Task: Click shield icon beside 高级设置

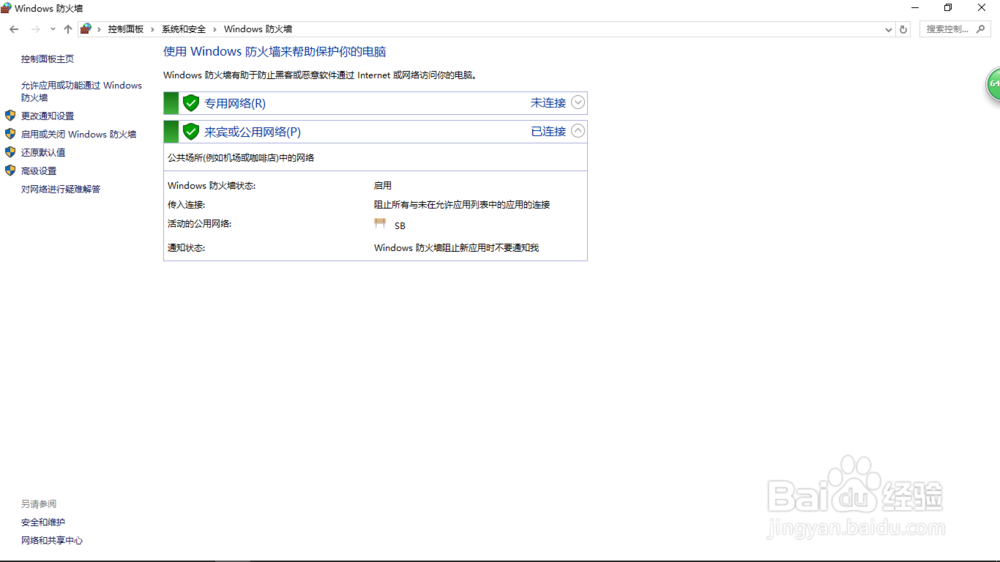Action: click(10, 170)
